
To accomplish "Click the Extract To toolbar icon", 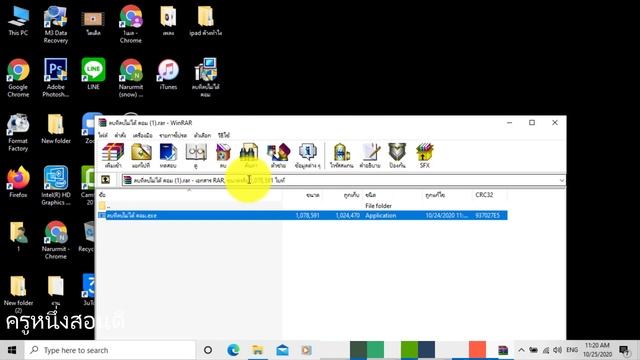I will (x=141, y=156).
